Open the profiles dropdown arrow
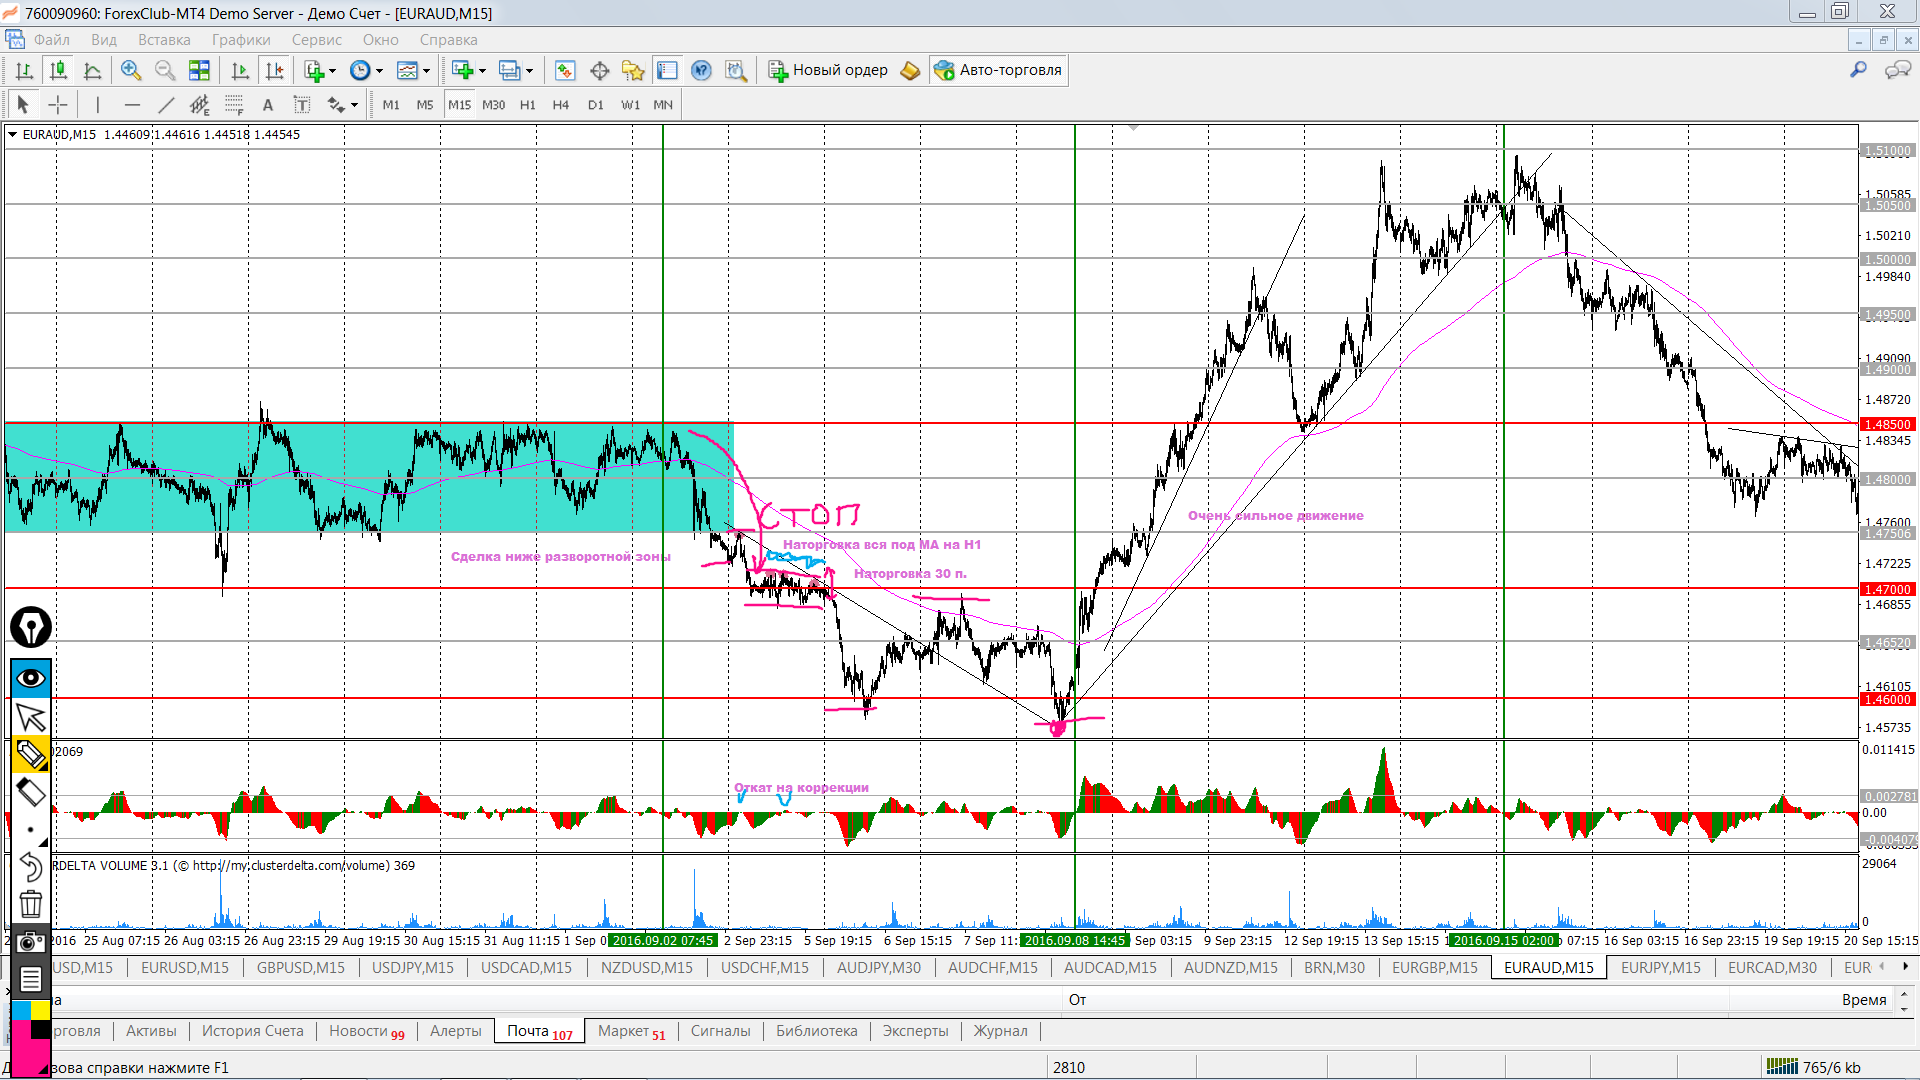The width and height of the screenshot is (1920, 1080). pyautogui.click(x=529, y=71)
